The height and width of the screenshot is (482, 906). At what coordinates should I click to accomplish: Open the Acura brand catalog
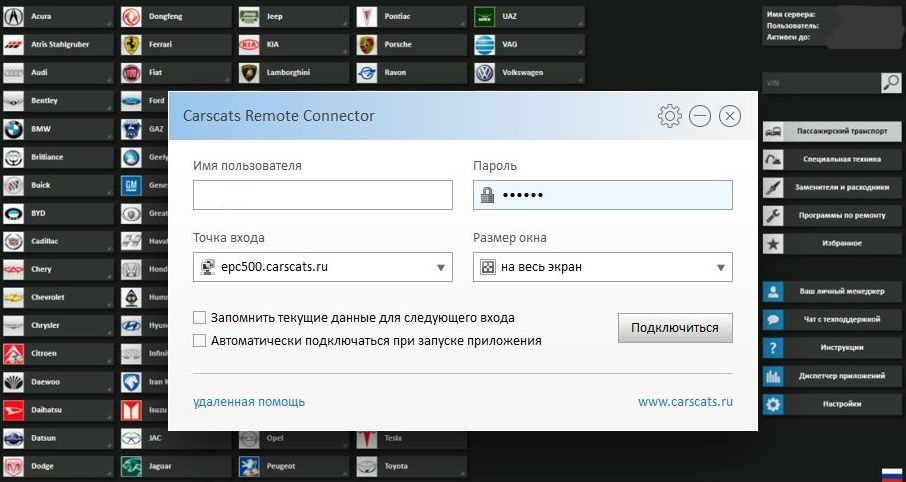58,17
